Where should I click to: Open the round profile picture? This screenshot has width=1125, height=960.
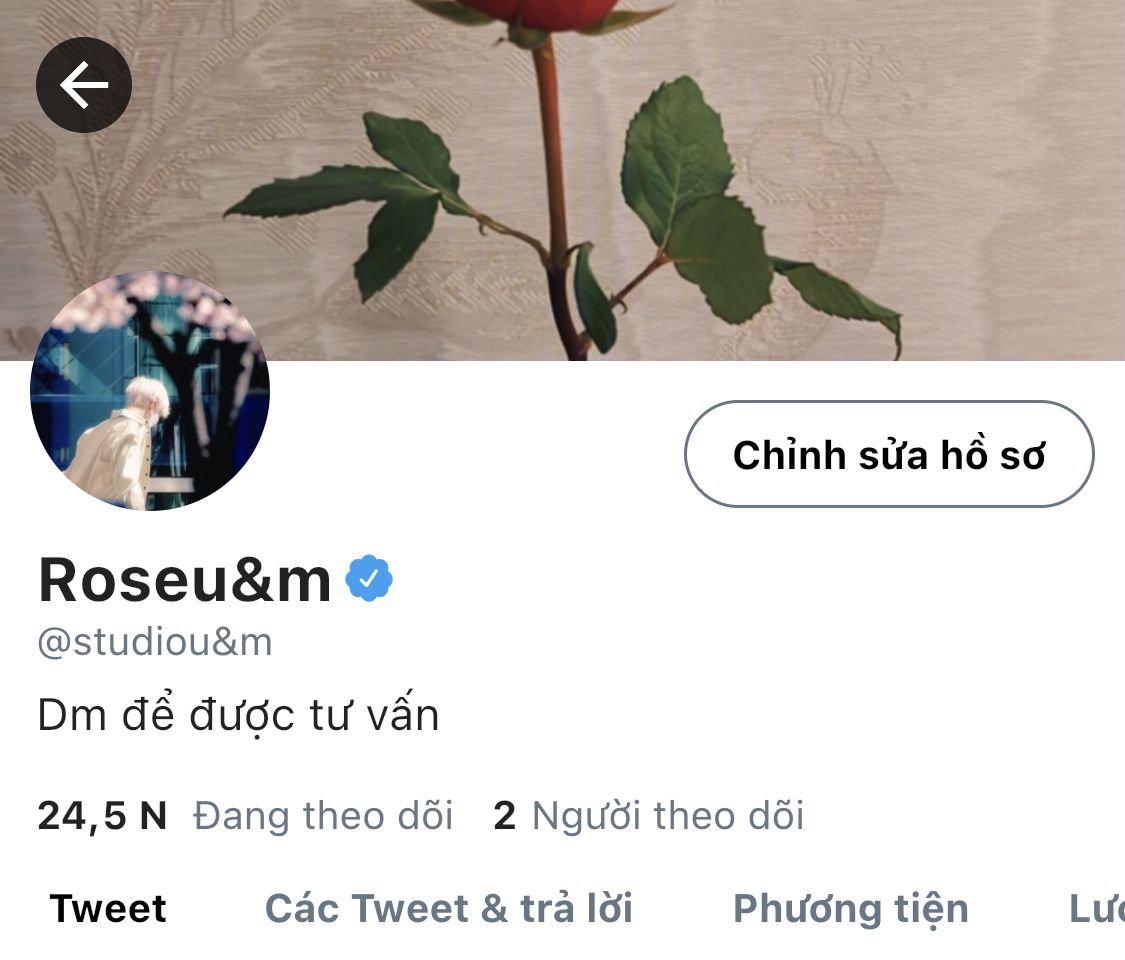(150, 391)
